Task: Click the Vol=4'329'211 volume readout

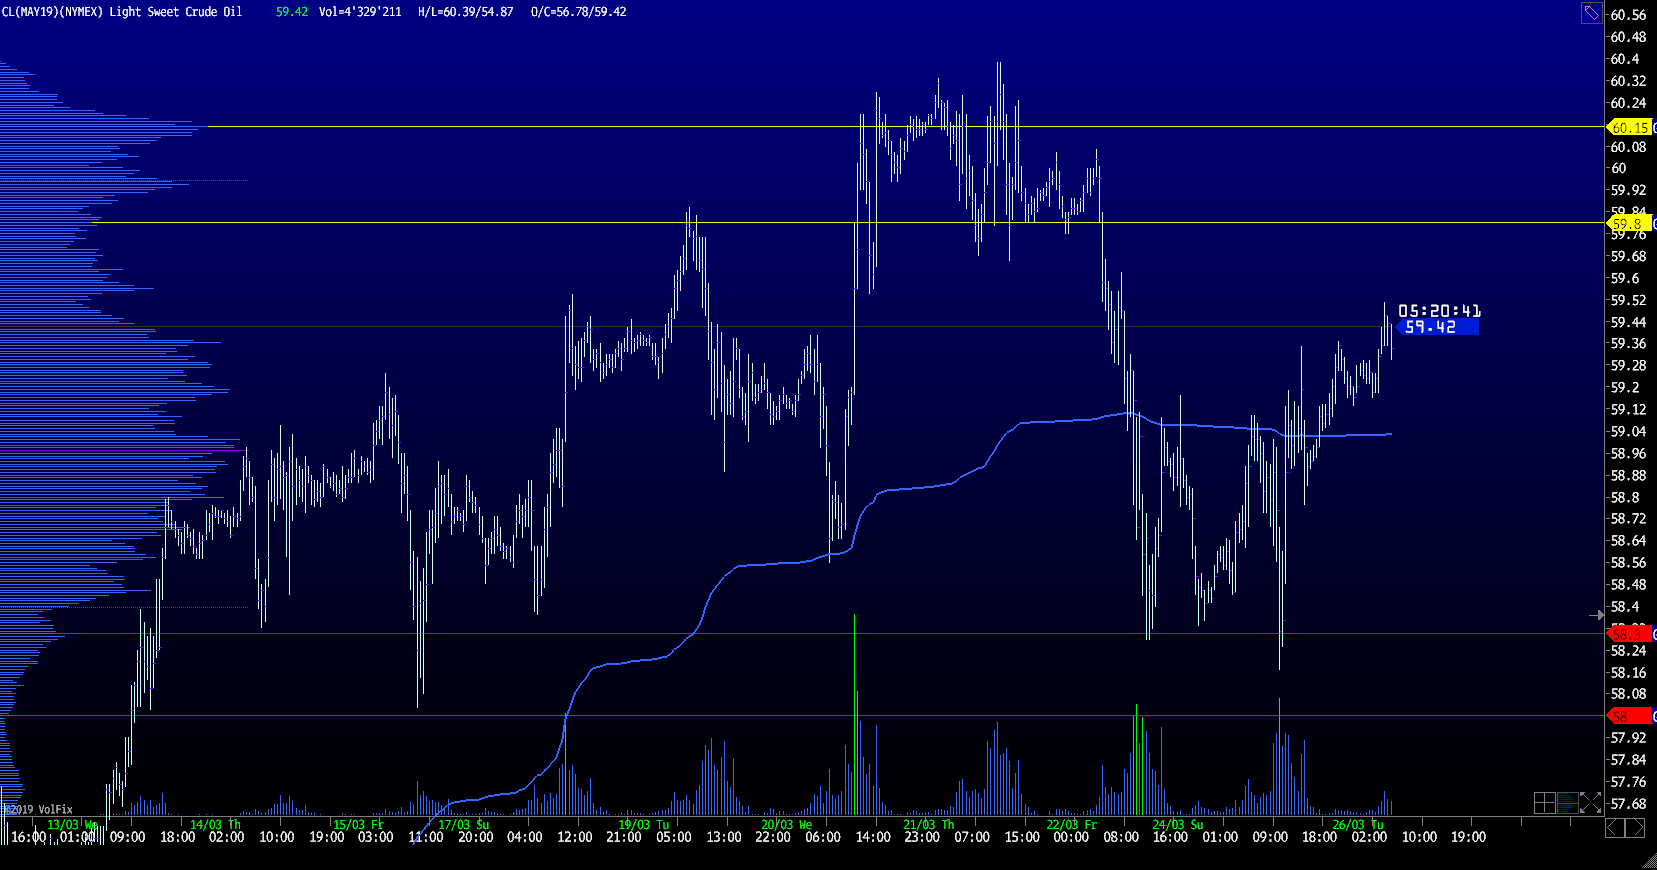Action: pos(360,12)
